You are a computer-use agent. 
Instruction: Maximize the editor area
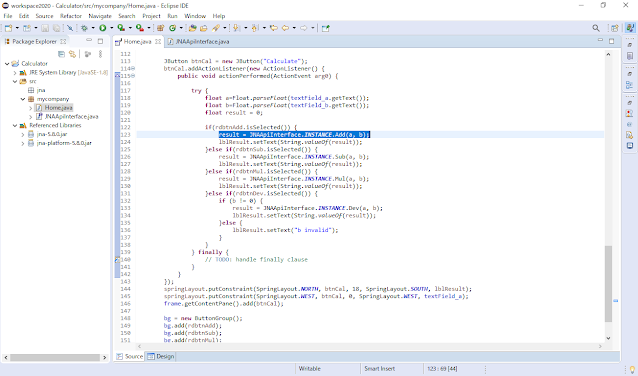(611, 41)
